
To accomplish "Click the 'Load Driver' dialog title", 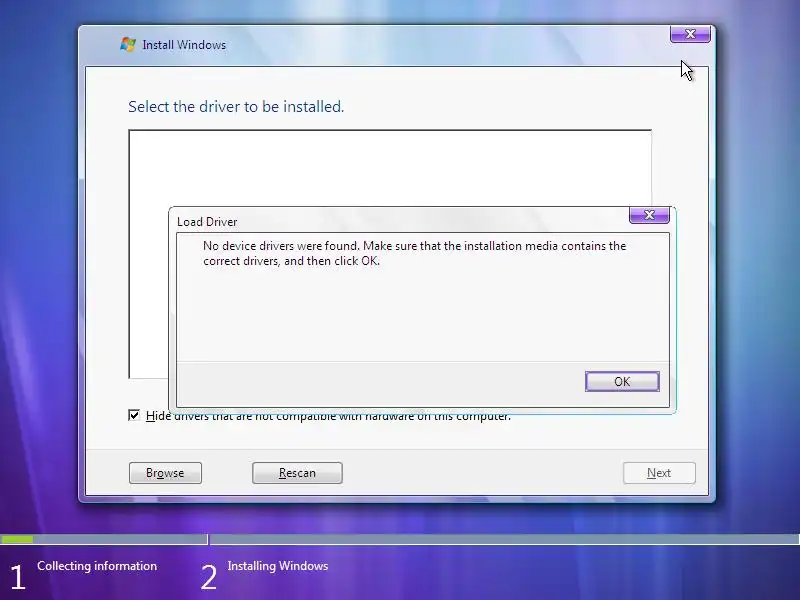I will tap(207, 222).
